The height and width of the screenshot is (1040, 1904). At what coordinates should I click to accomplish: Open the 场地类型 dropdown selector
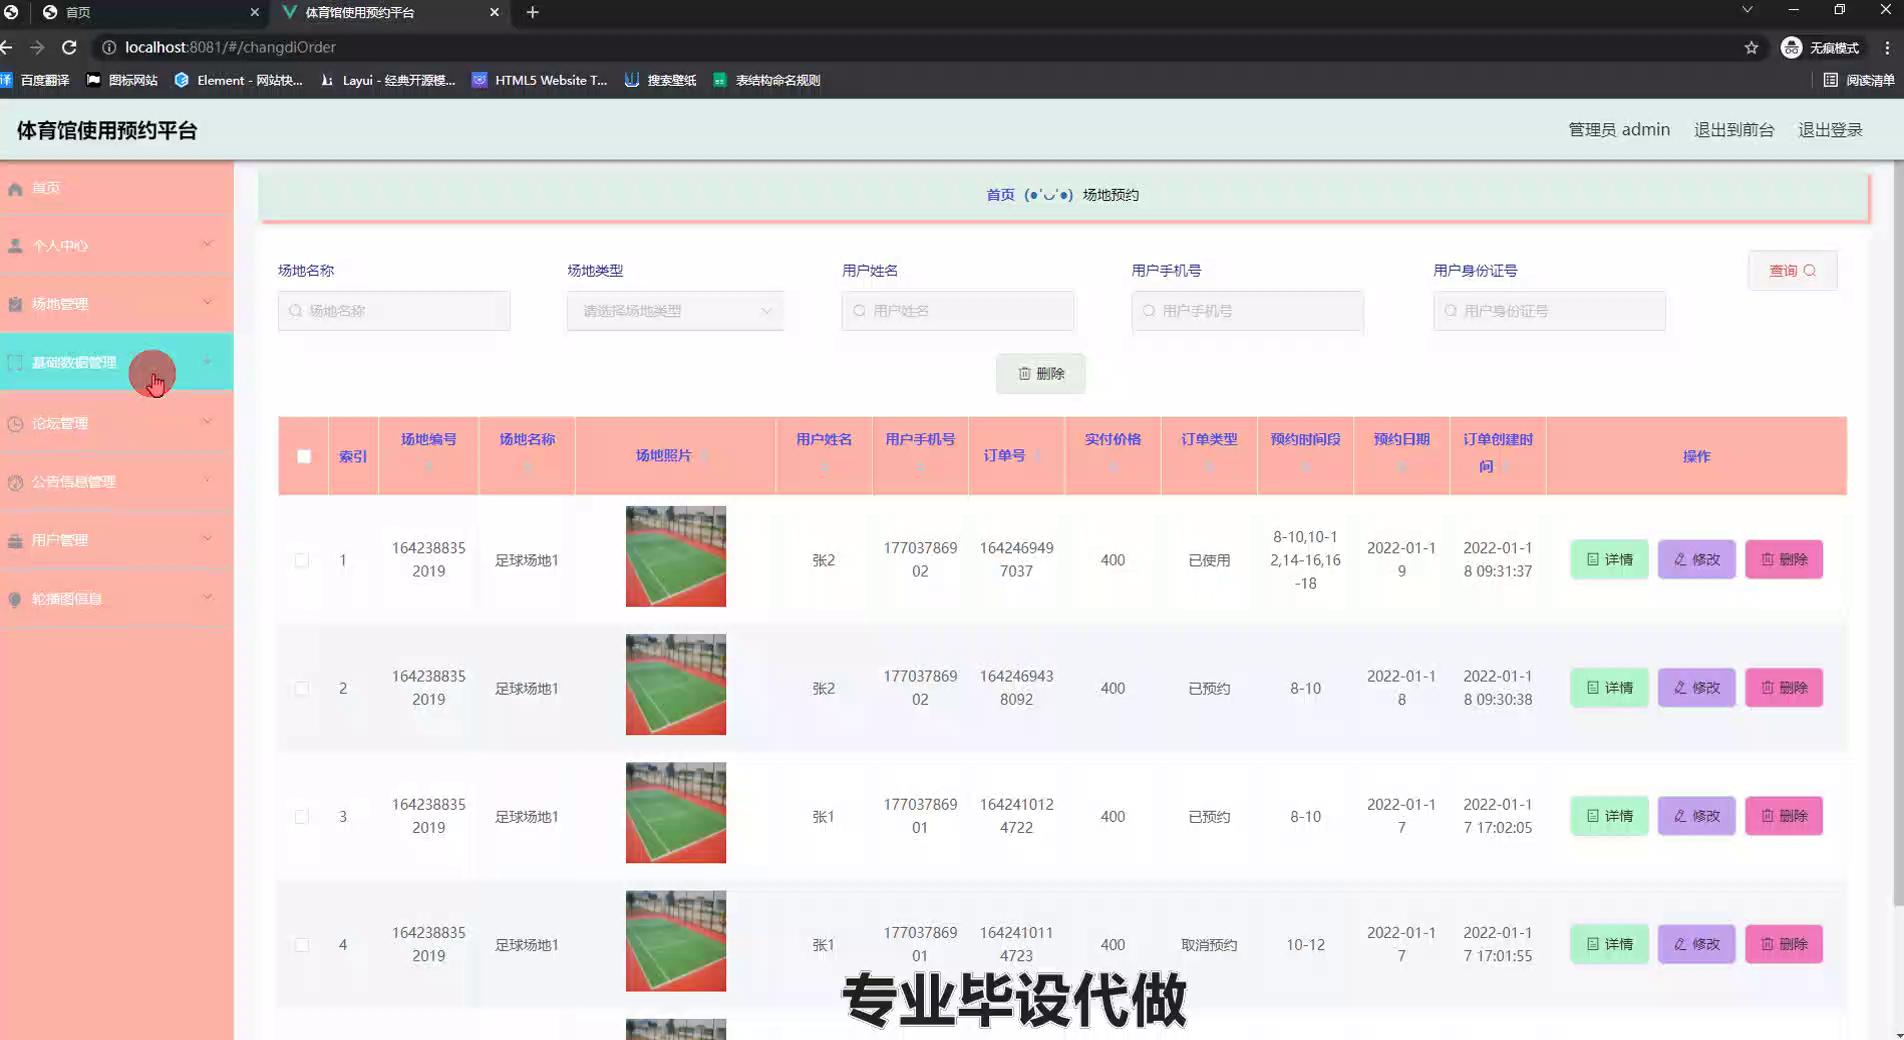point(675,311)
